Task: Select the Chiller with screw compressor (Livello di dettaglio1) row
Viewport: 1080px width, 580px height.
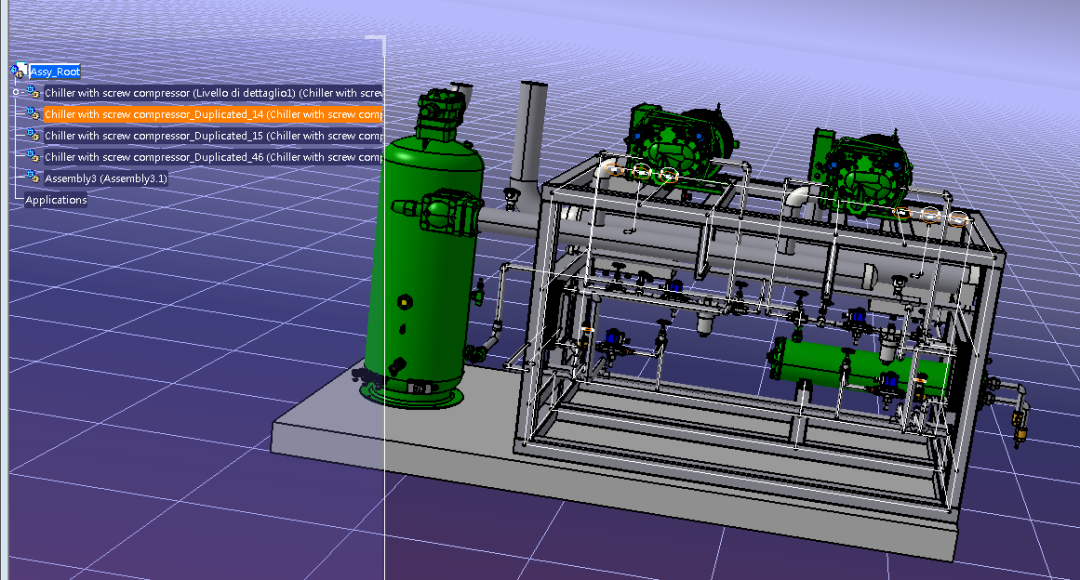Action: click(x=213, y=93)
